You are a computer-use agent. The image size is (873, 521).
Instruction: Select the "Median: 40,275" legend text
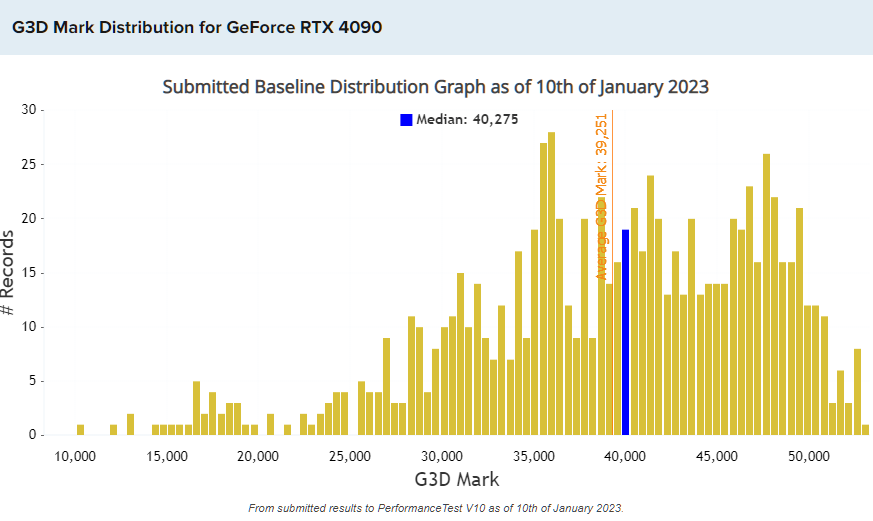pos(467,120)
